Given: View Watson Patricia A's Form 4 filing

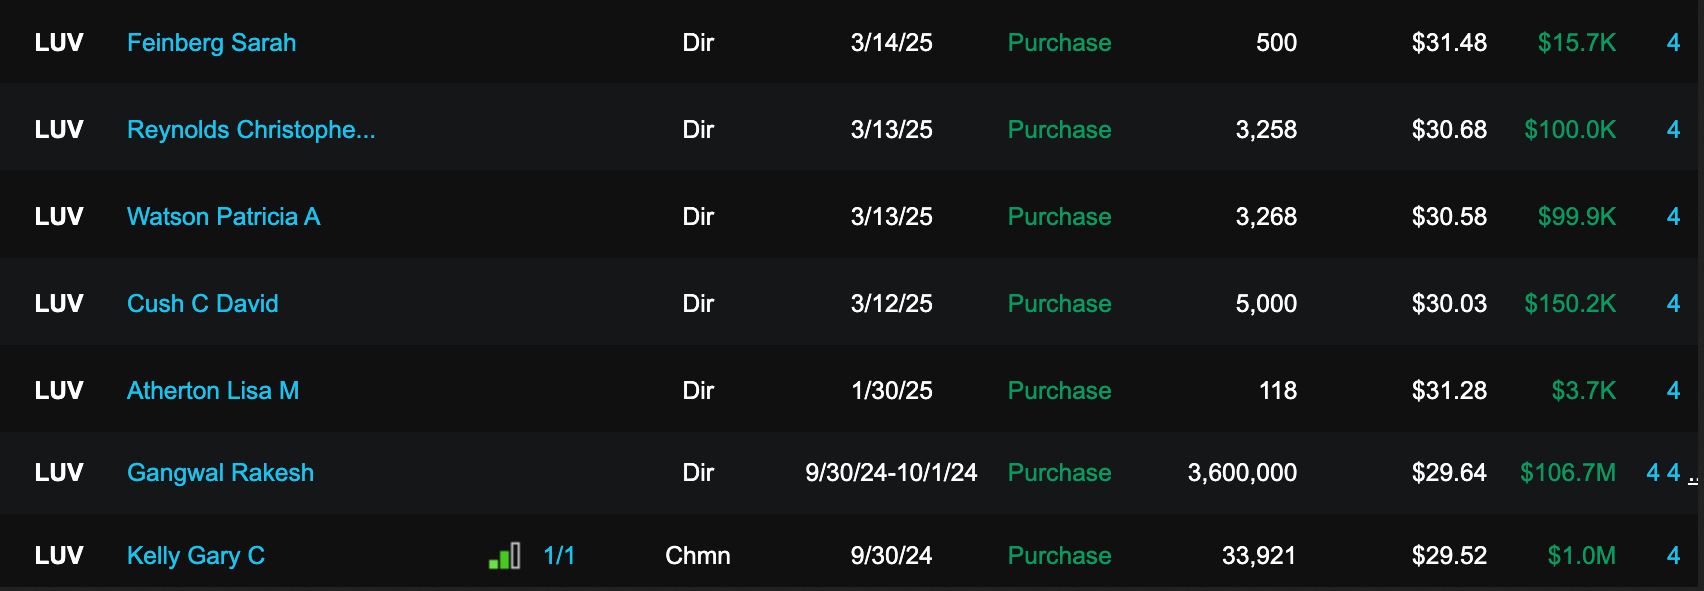Looking at the screenshot, I should pyautogui.click(x=1673, y=217).
